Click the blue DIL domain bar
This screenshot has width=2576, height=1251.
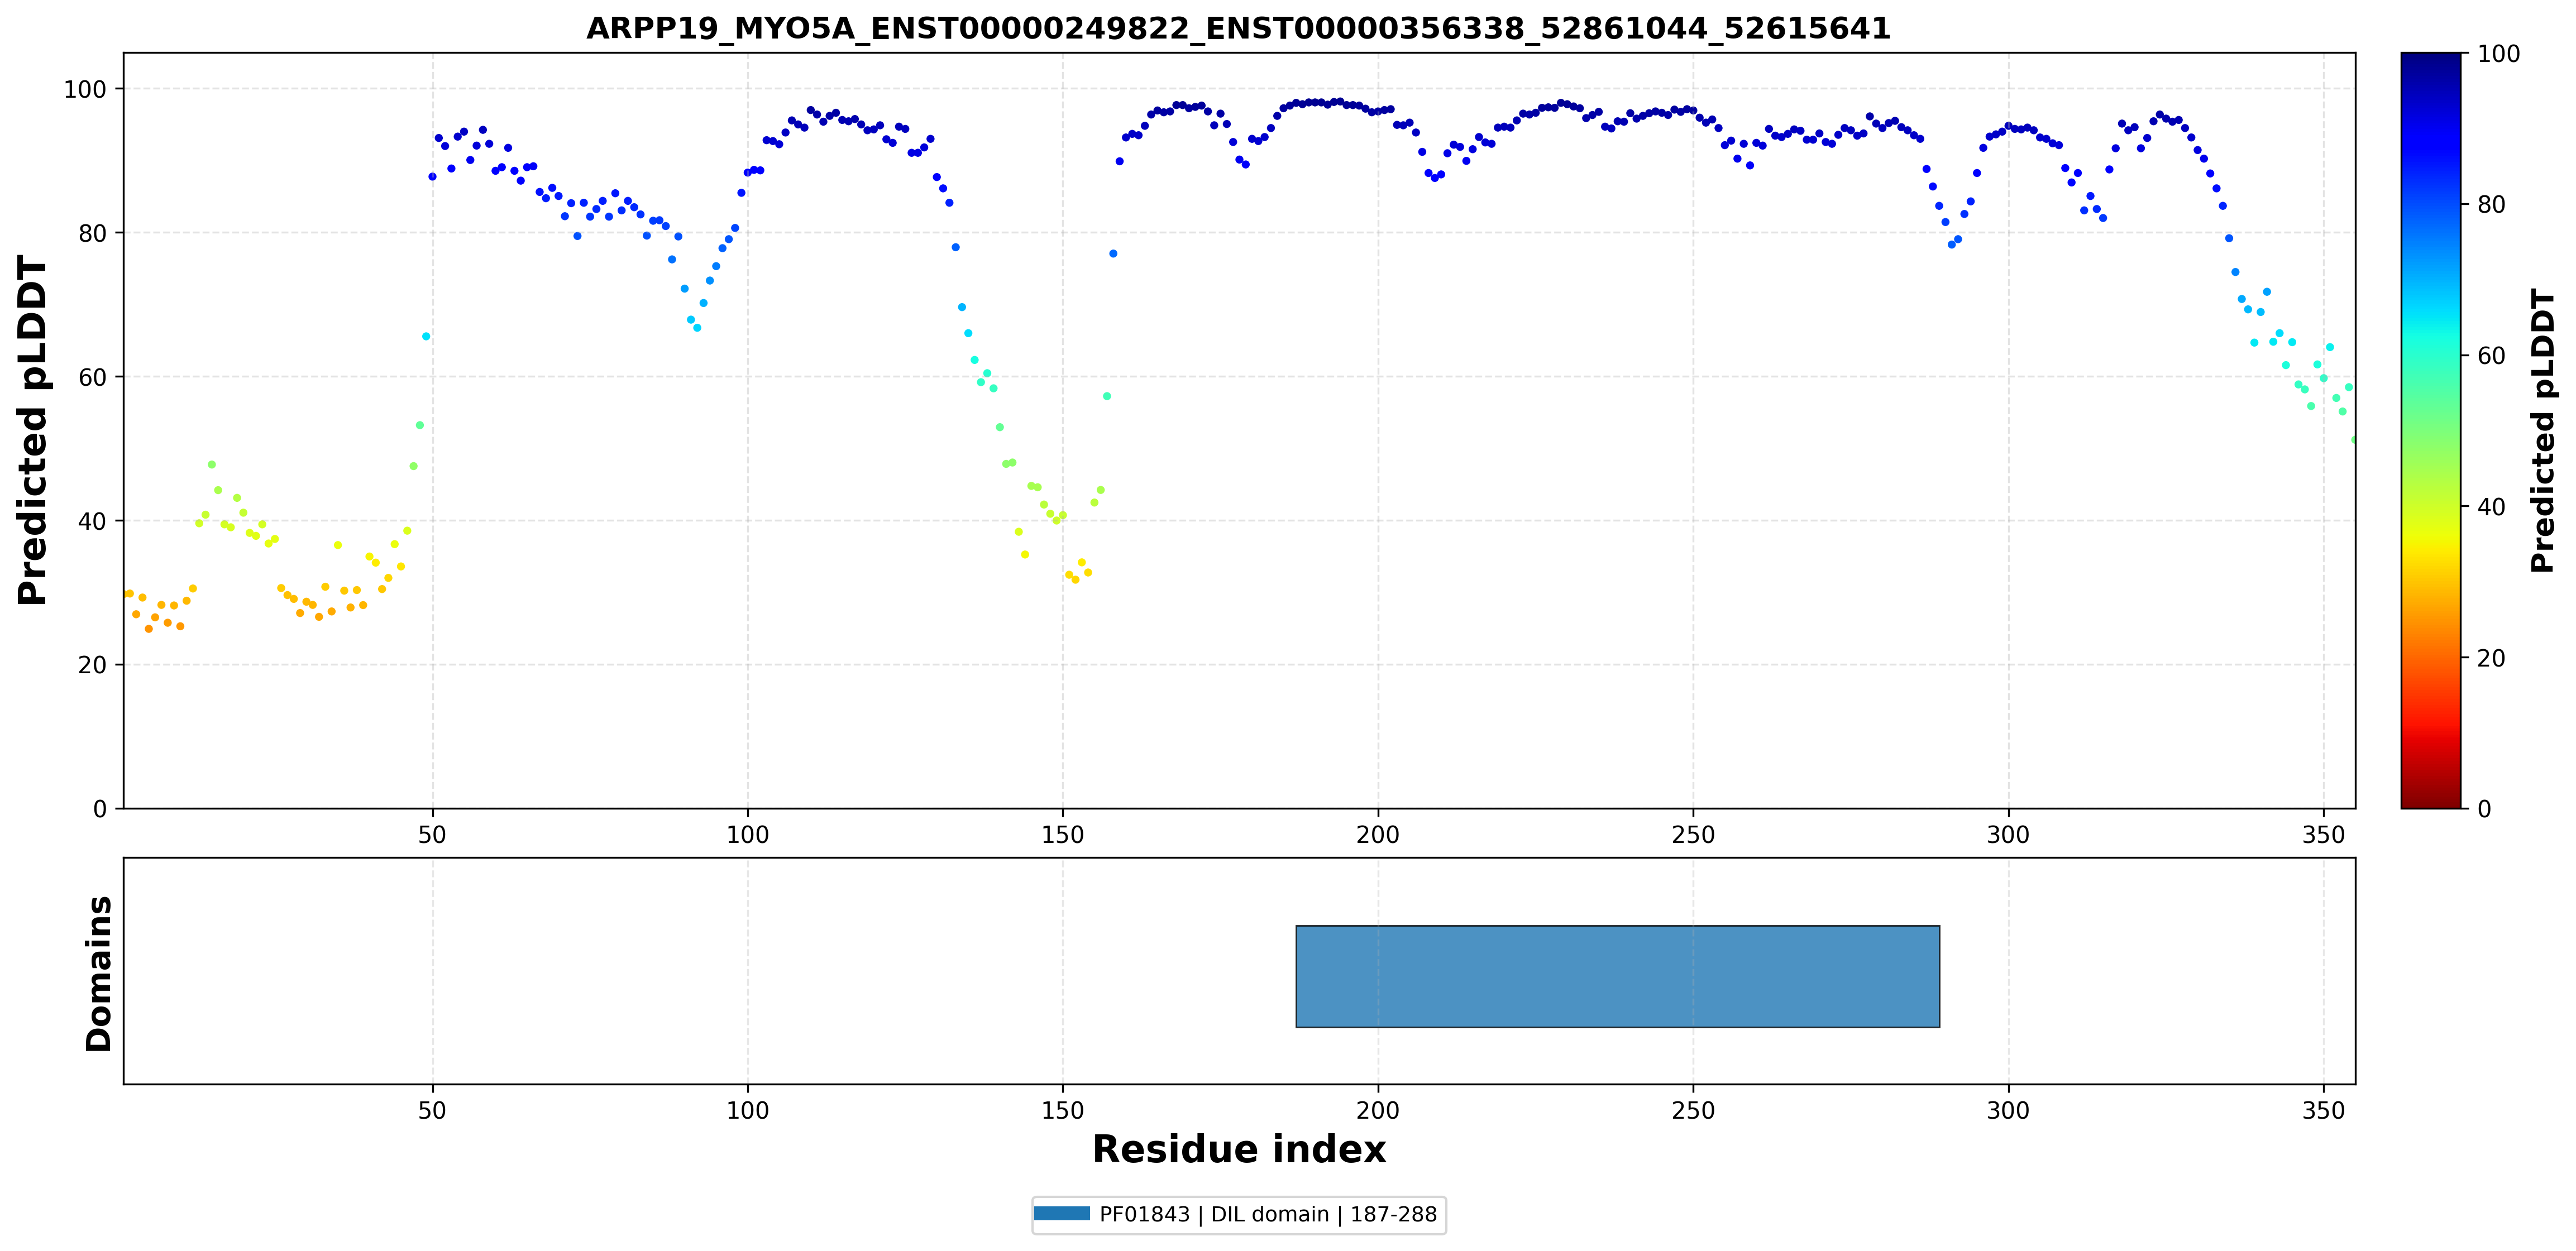point(1617,976)
